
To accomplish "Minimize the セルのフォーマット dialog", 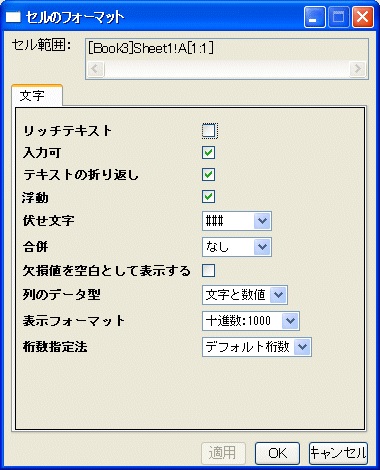I will click(314, 17).
